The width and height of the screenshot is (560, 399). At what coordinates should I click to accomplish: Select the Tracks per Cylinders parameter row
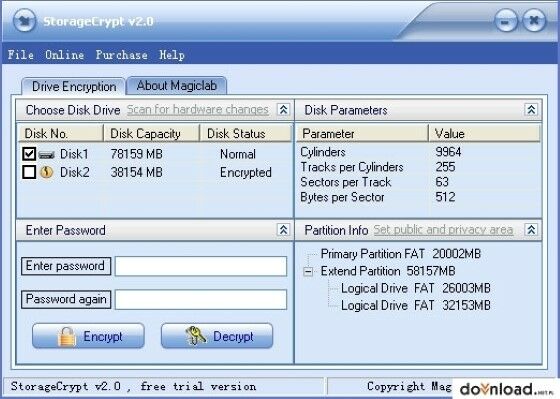[419, 167]
